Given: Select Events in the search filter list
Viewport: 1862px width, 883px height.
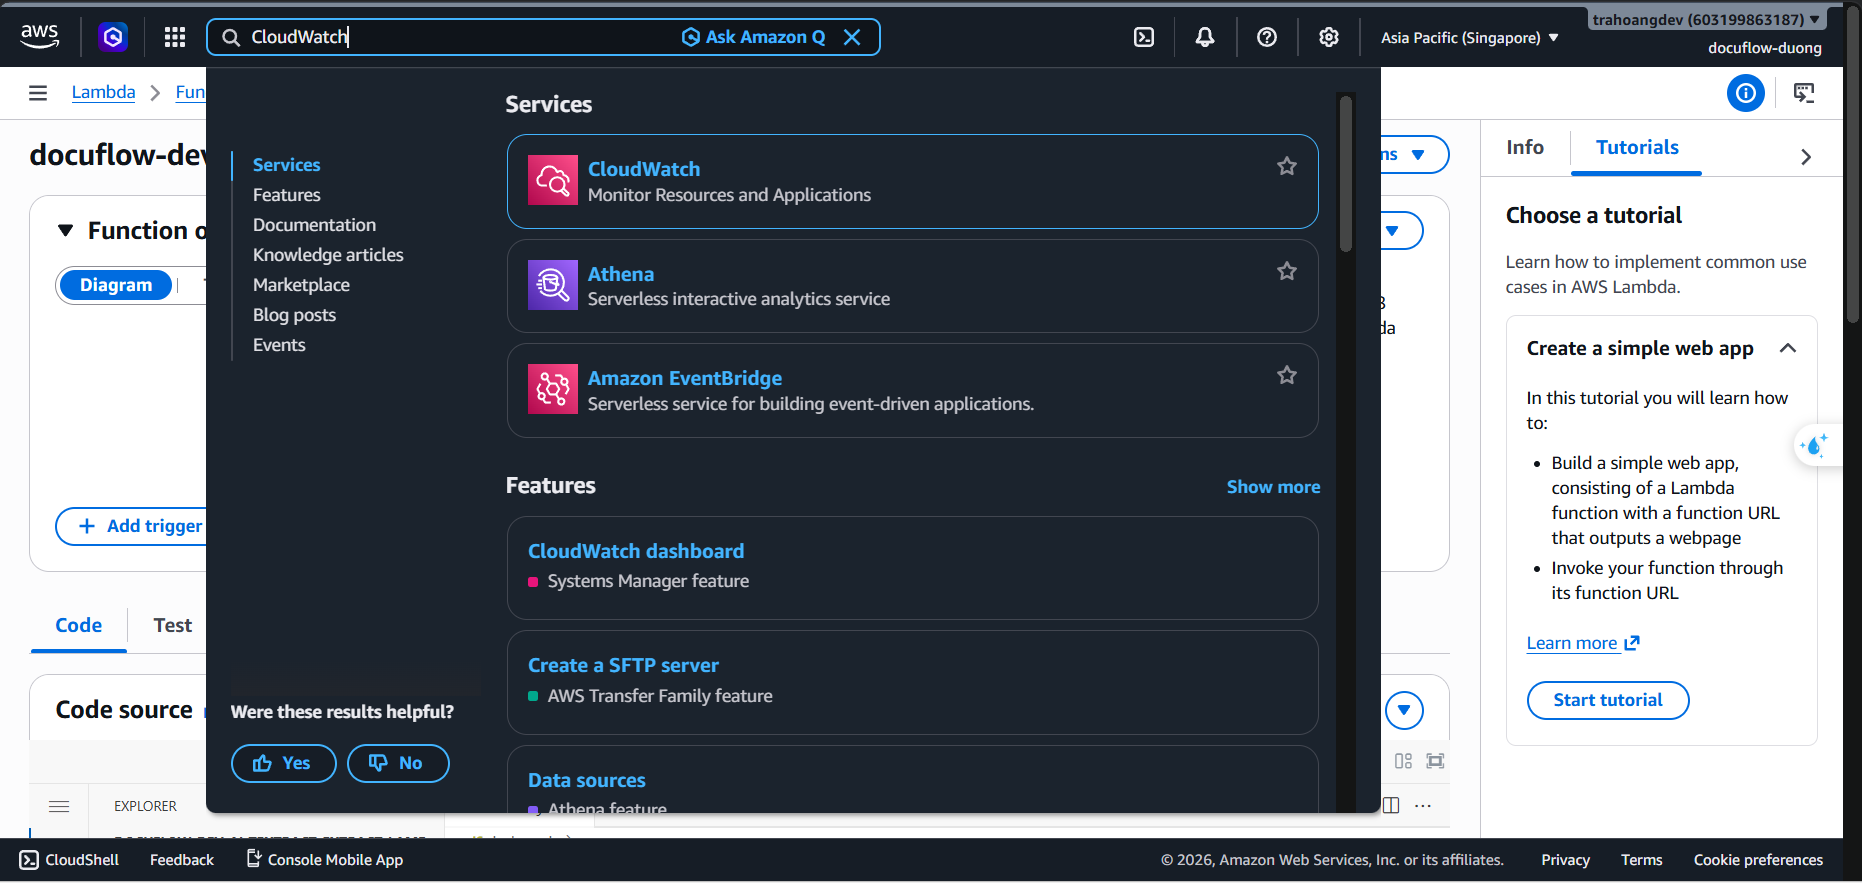Looking at the screenshot, I should click(x=279, y=345).
